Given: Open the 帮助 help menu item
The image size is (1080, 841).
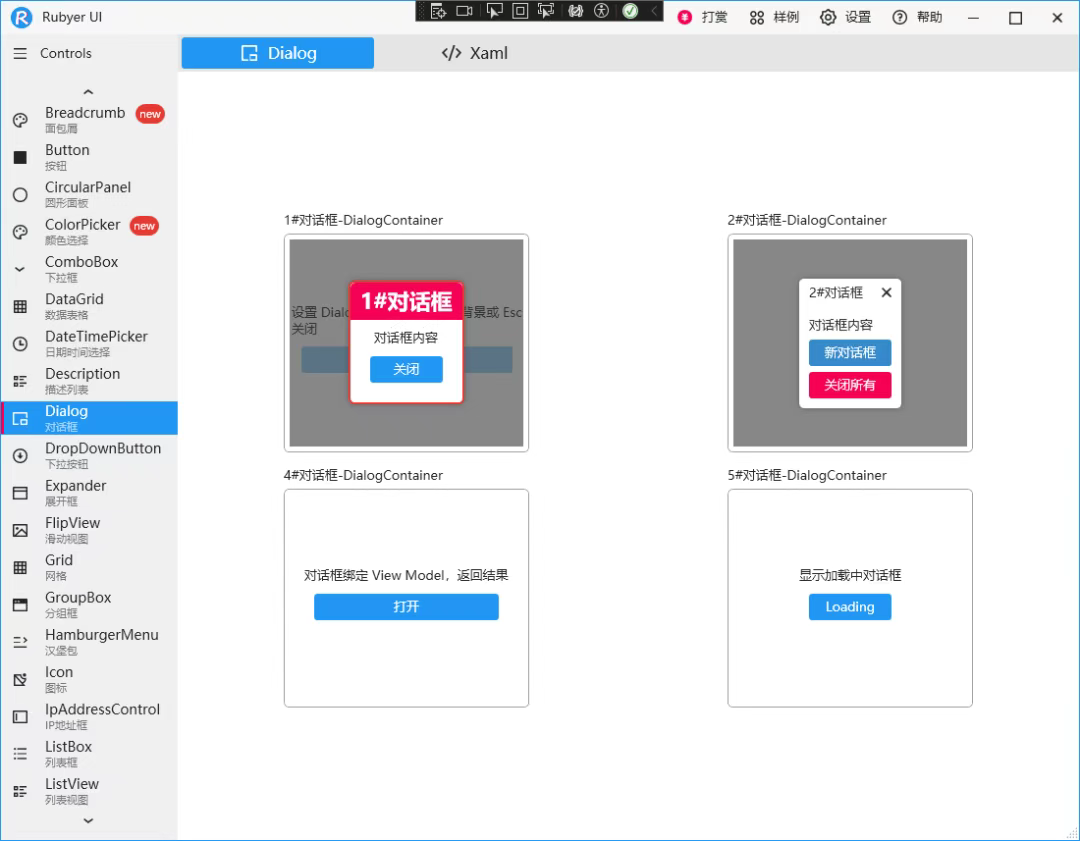Looking at the screenshot, I should [x=917, y=17].
